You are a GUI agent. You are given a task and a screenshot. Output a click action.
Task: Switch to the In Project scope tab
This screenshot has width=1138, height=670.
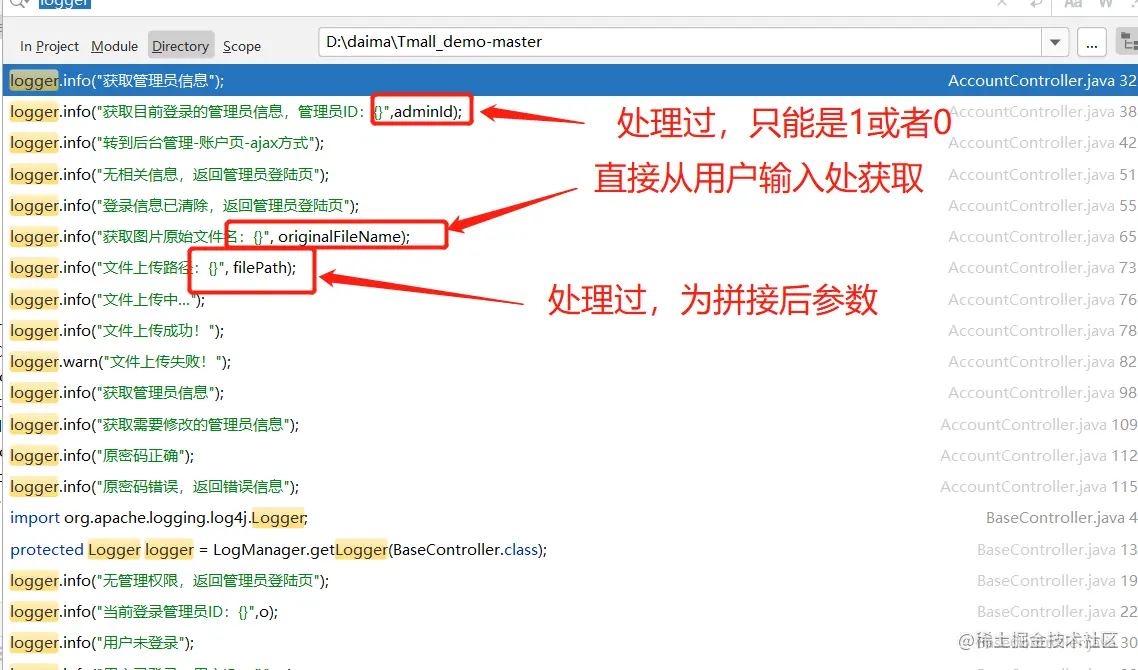point(49,46)
